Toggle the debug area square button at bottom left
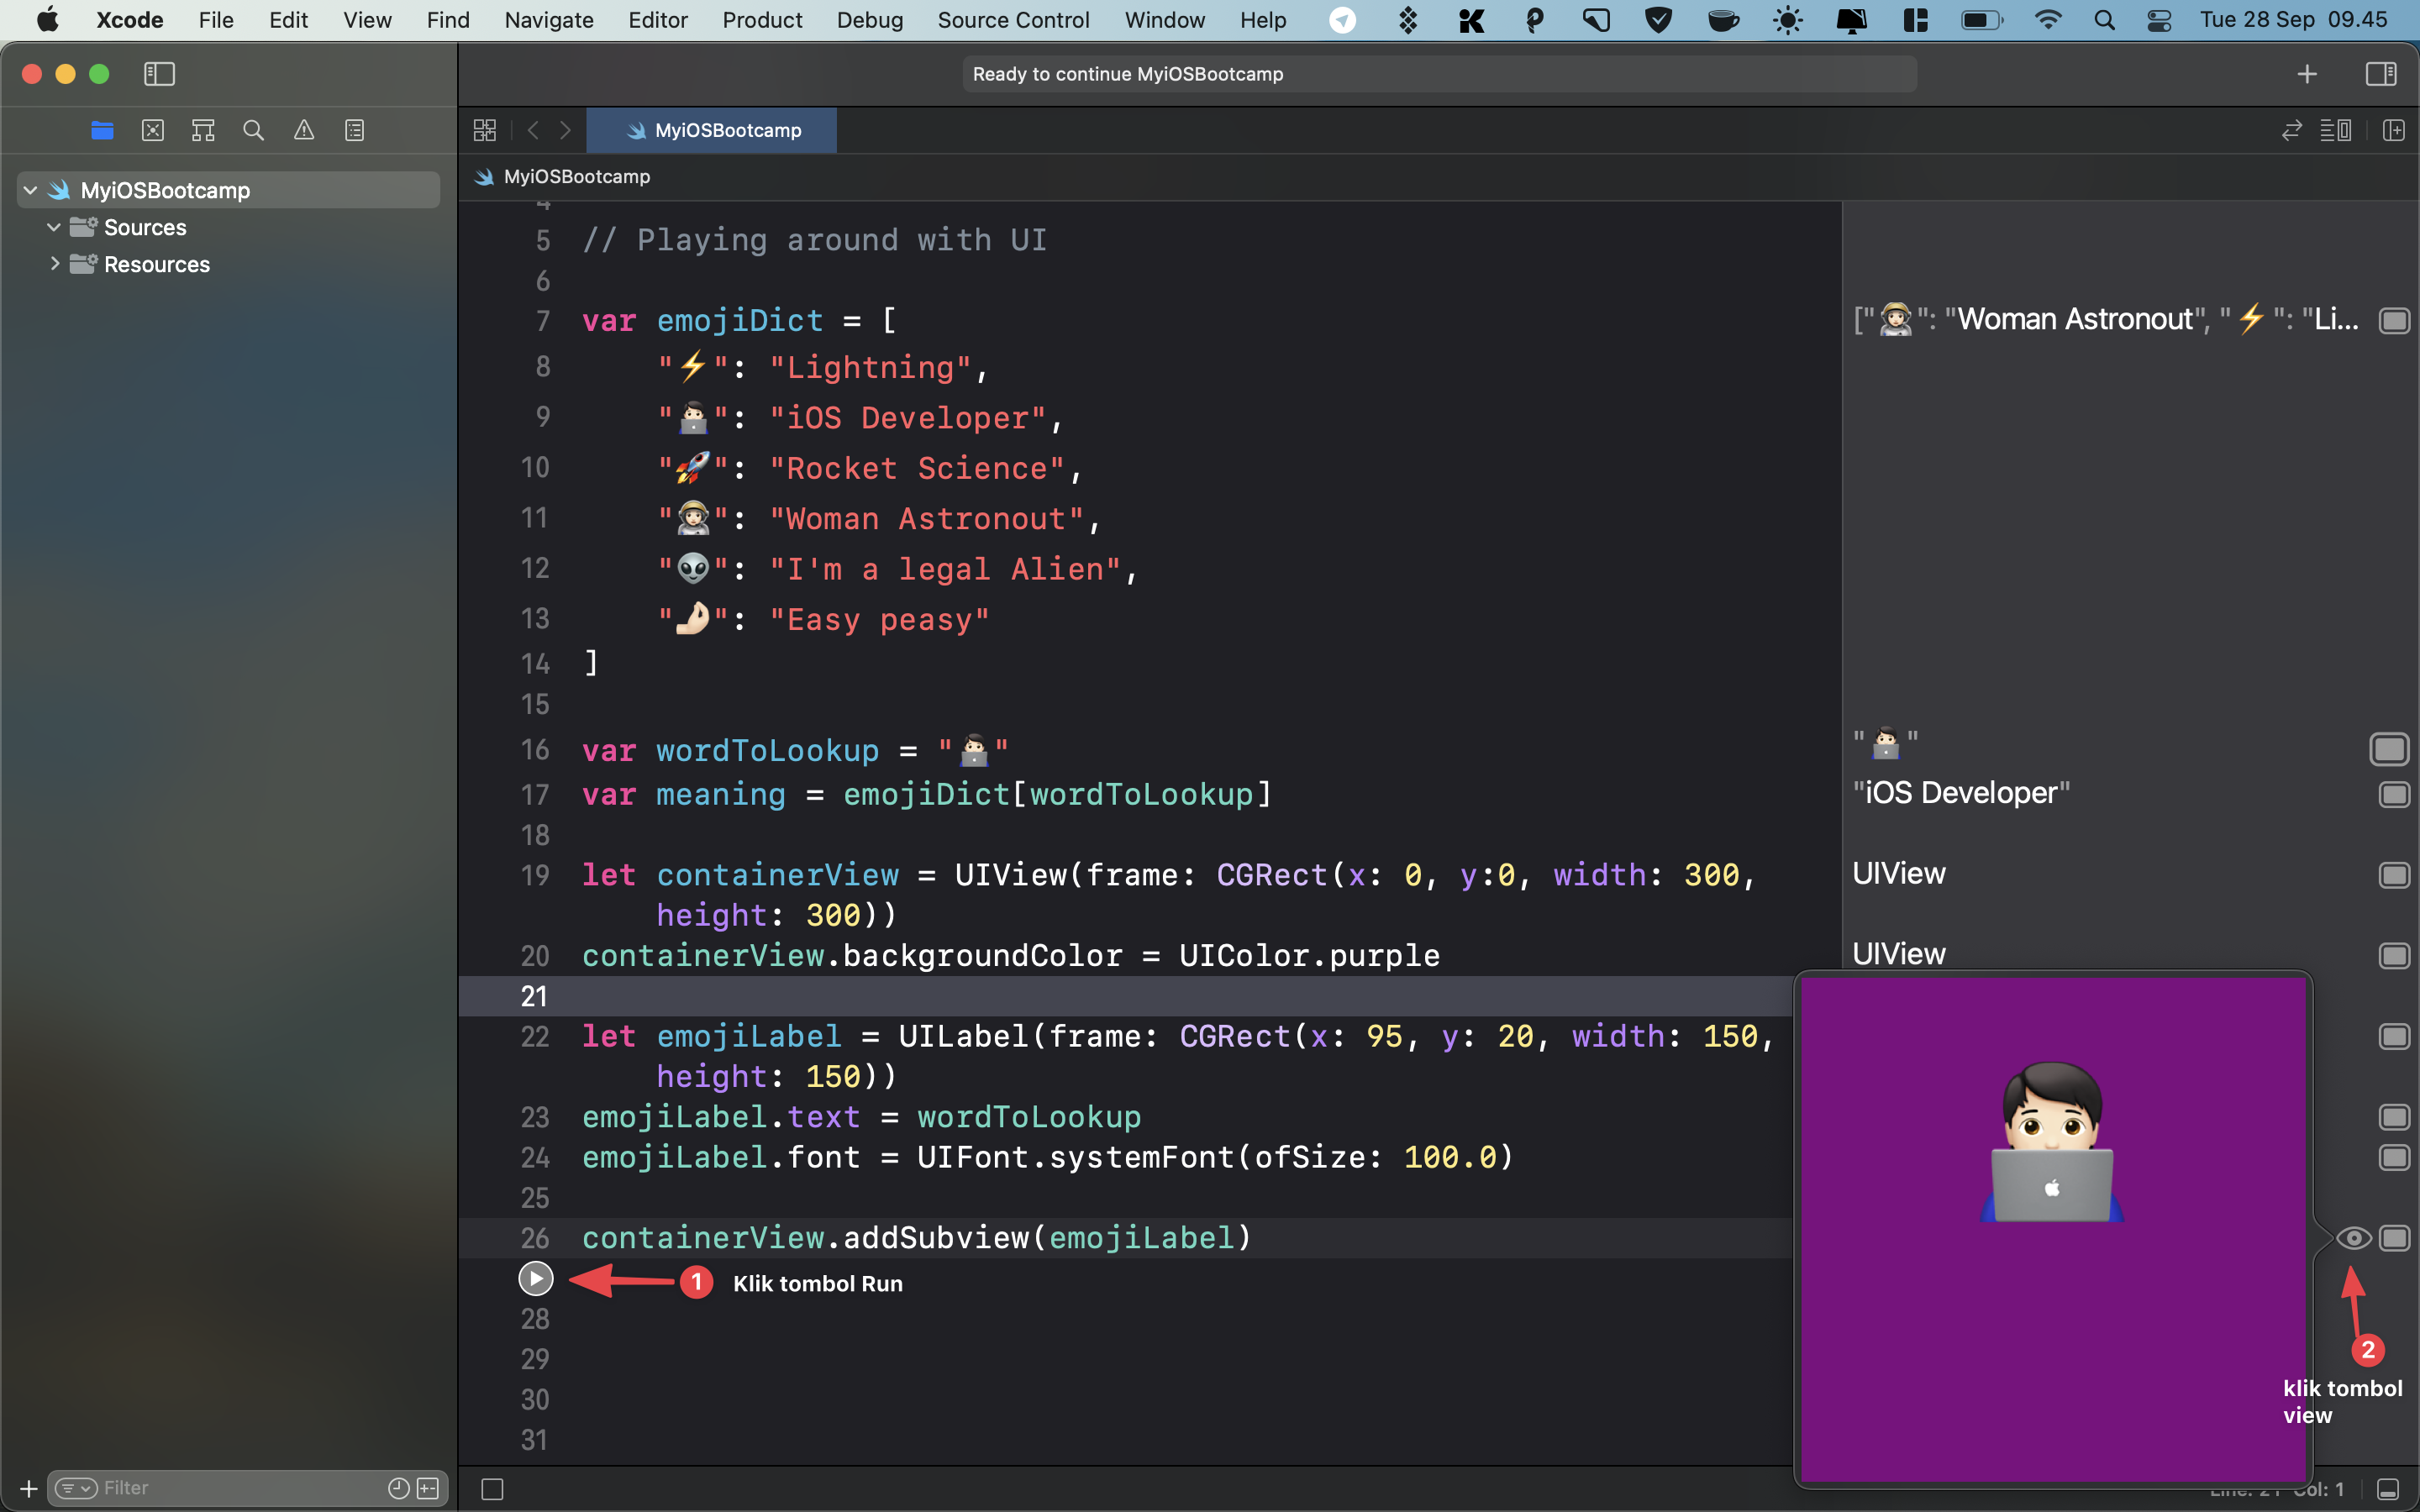The height and width of the screenshot is (1512, 2420). pos(492,1489)
